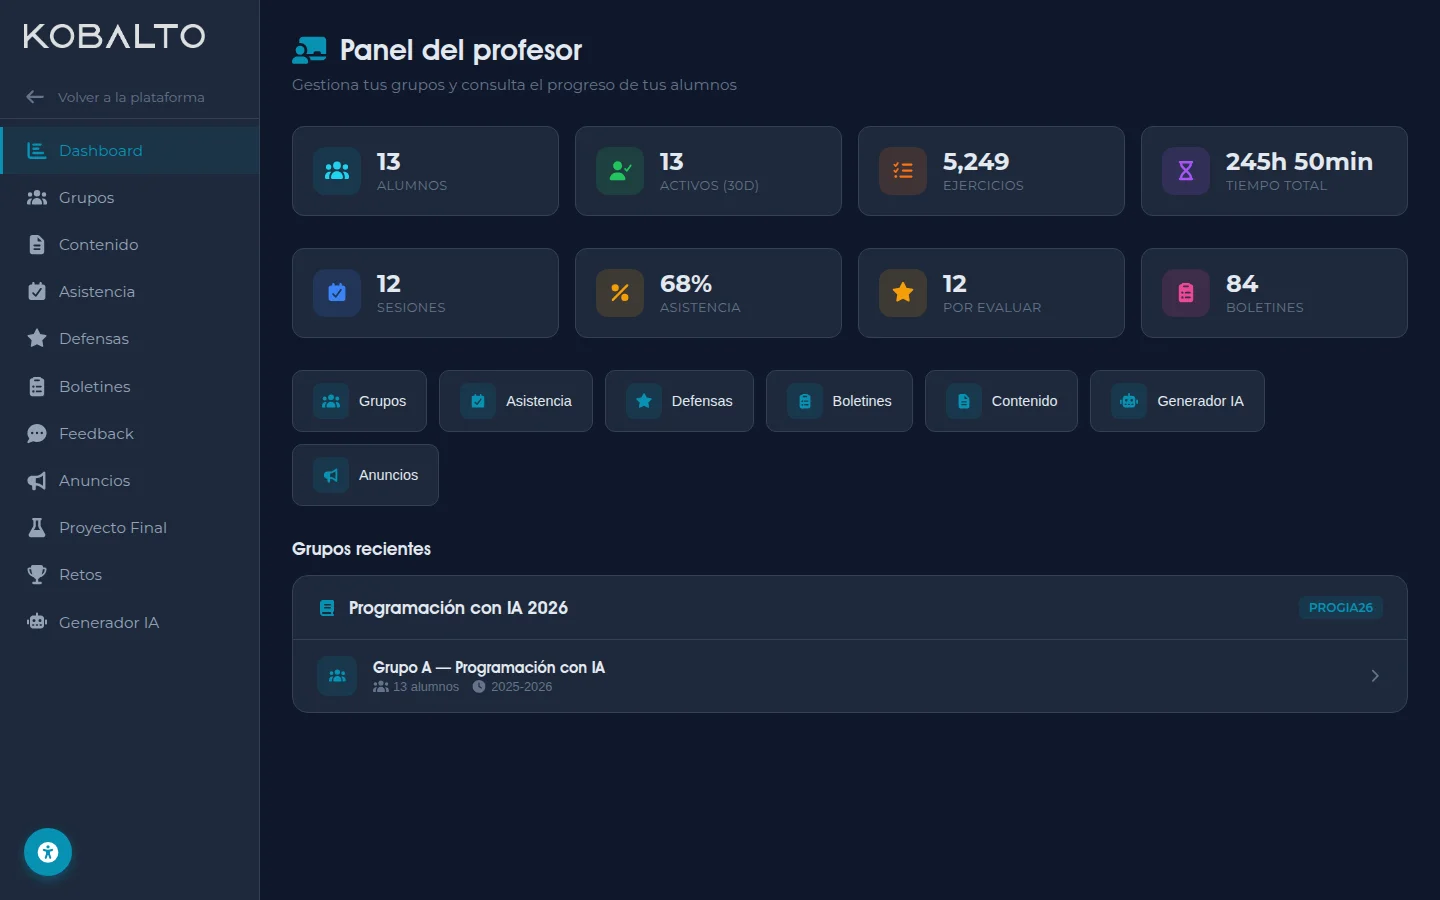1440x900 pixels.
Task: Open Retos in the sidebar
Action: tap(130, 575)
